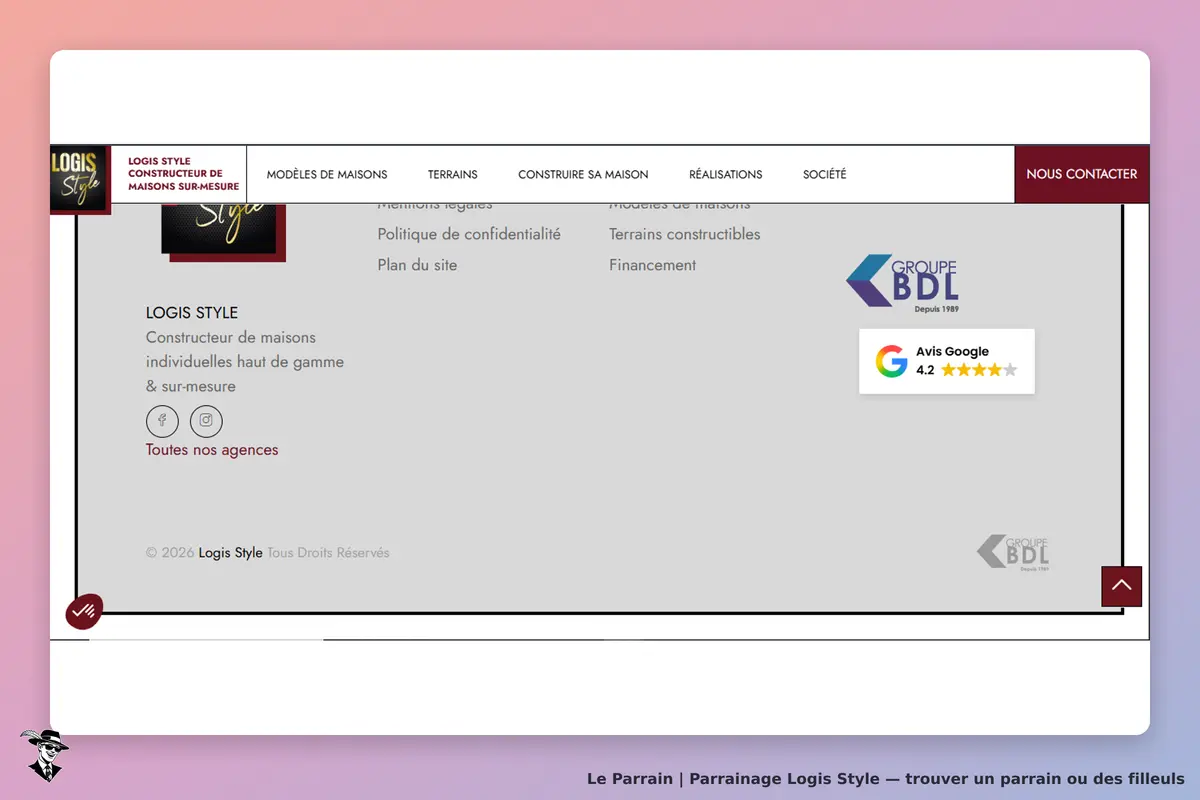
Task: Open the Terrains menu item
Action: pyautogui.click(x=453, y=174)
